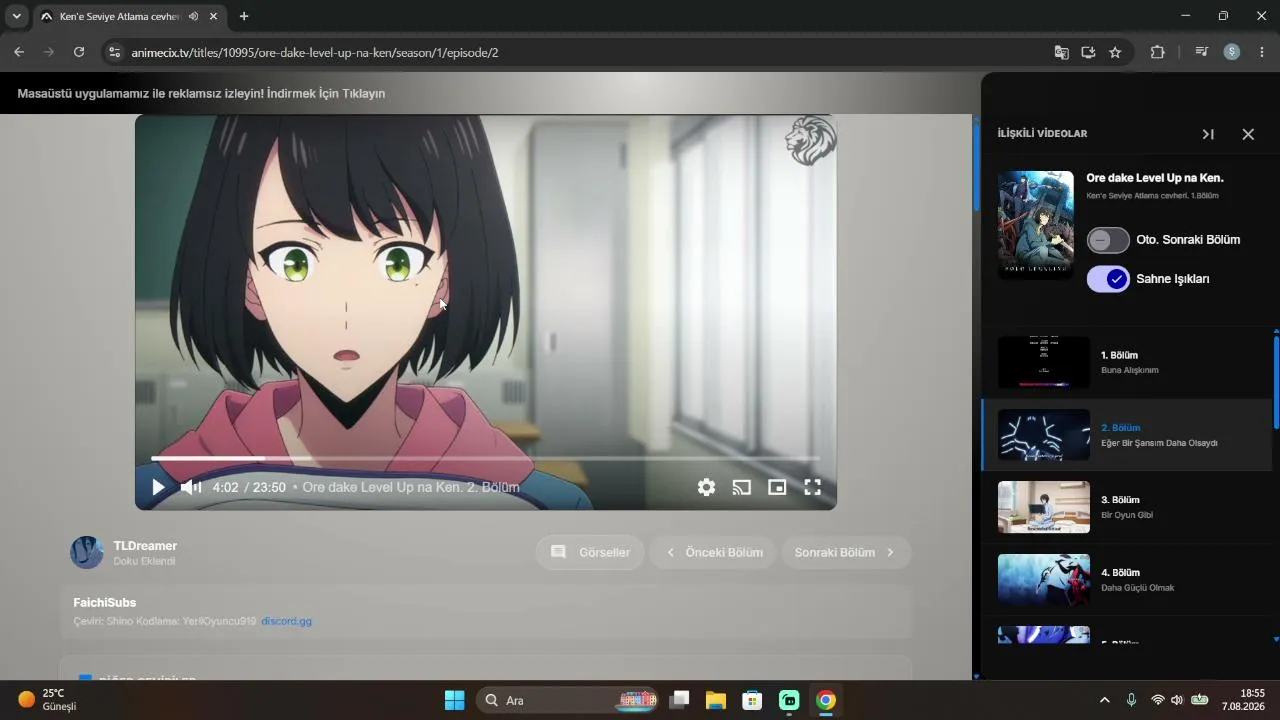This screenshot has height=720, width=1280.
Task: Select the 4. Bölüm episode thumbnail
Action: (x=1044, y=580)
